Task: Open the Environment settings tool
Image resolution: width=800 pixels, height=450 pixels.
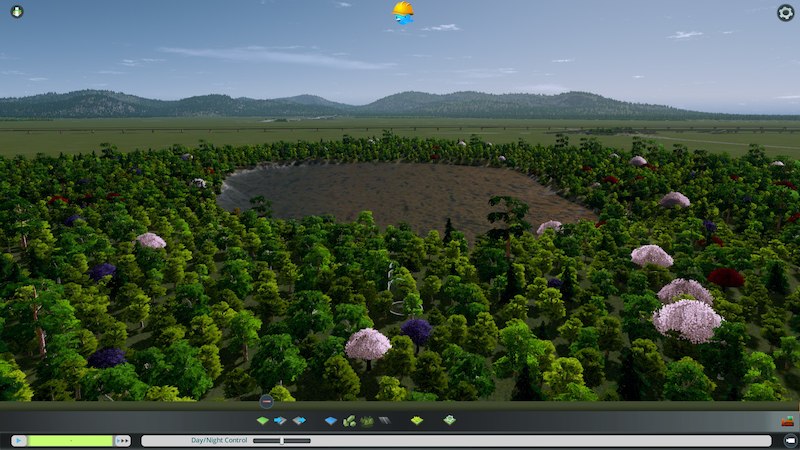Action: click(417, 421)
